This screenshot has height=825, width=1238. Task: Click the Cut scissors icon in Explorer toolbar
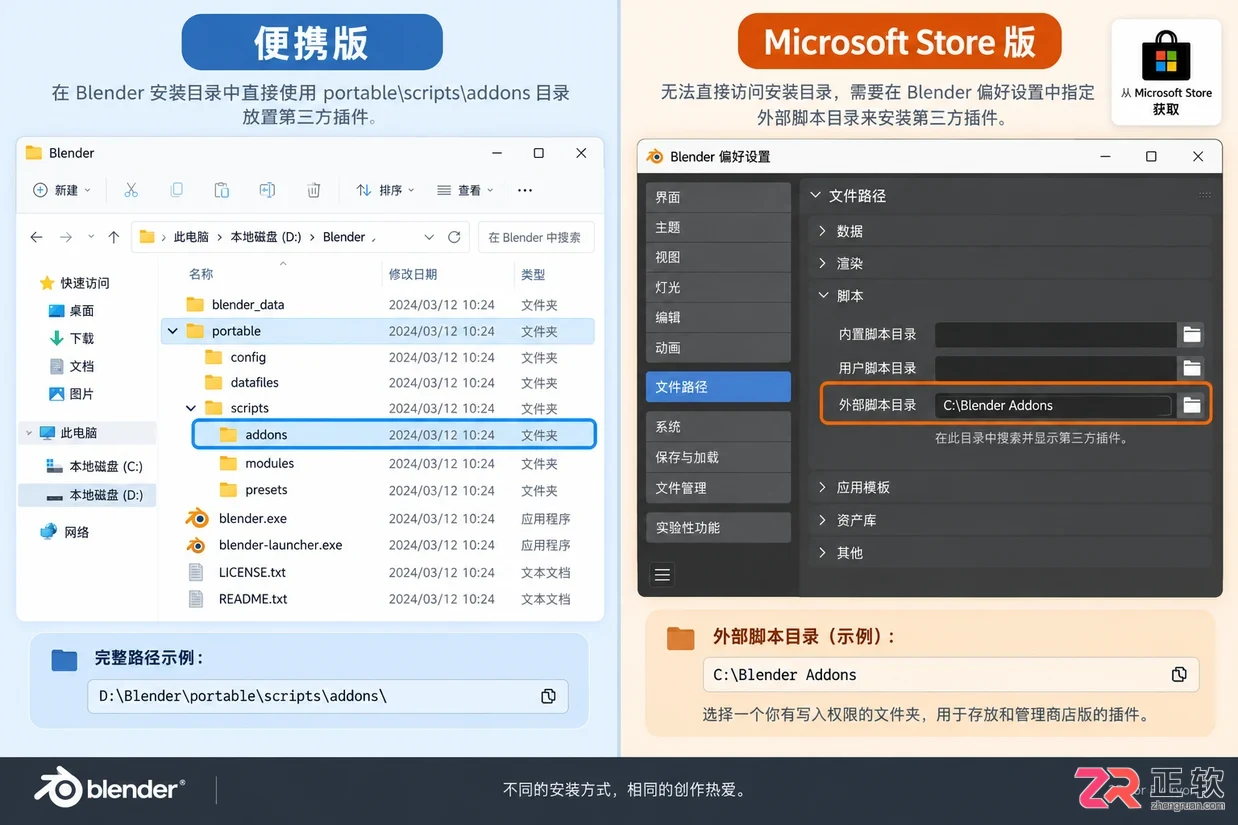[x=131, y=190]
